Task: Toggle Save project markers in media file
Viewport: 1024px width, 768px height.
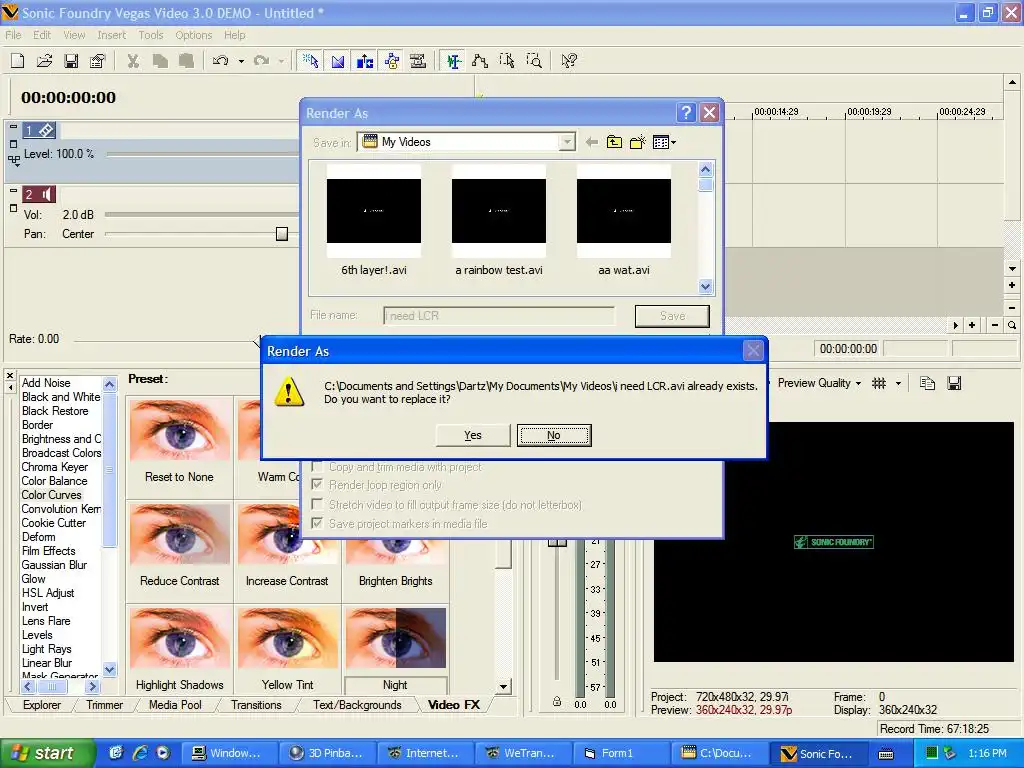Action: [317, 523]
